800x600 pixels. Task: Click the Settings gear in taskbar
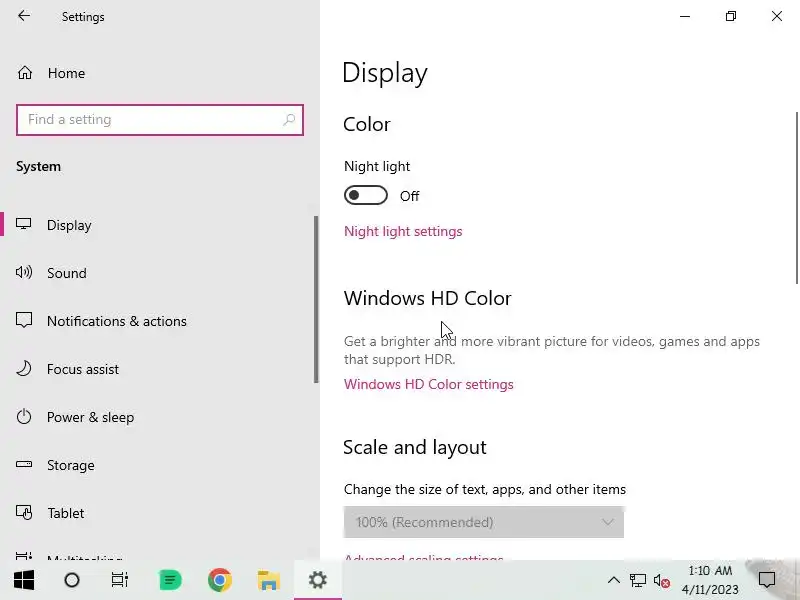pos(317,580)
